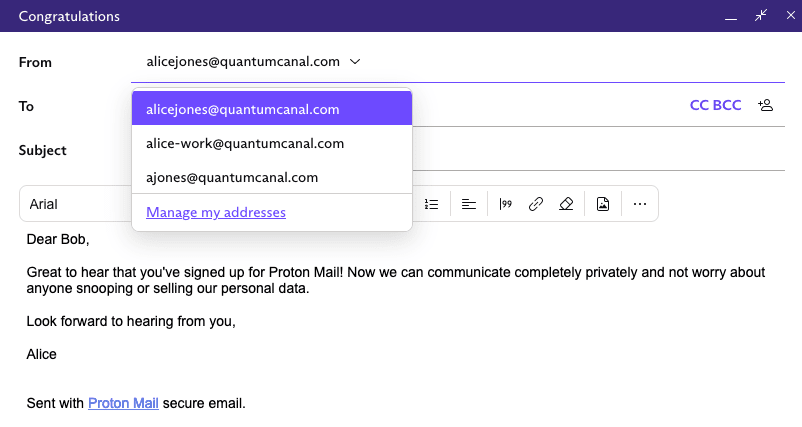Select alicejones@quantumcanal.com in the list
The height and width of the screenshot is (427, 802).
click(272, 108)
